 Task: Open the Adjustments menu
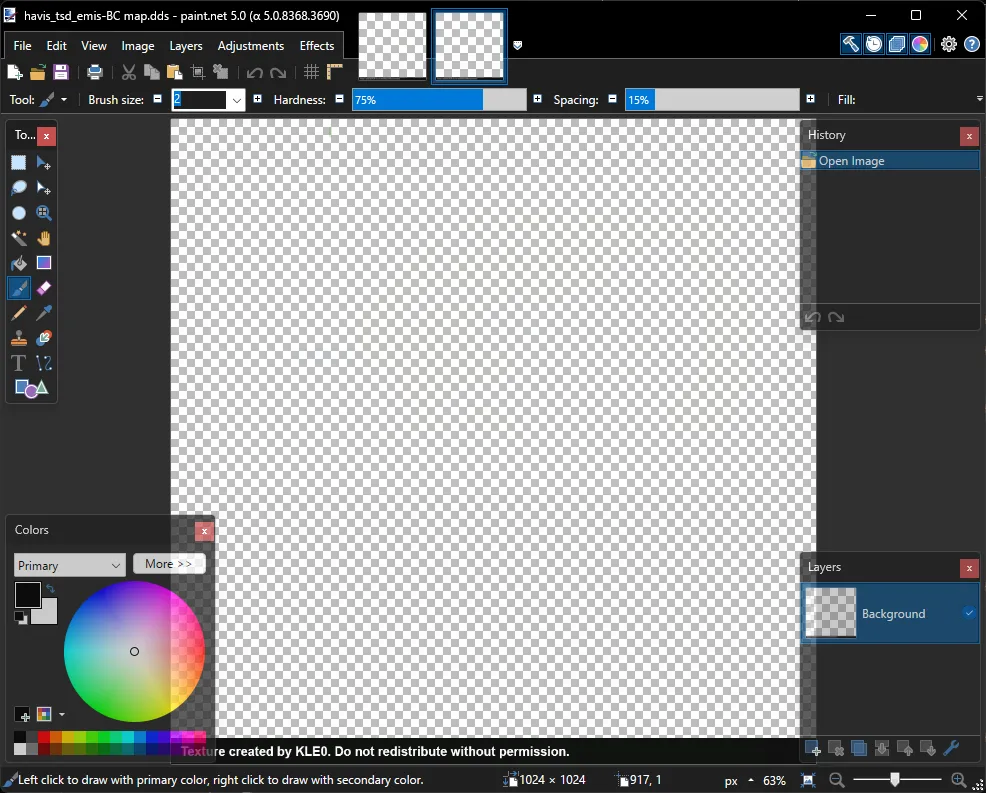250,46
